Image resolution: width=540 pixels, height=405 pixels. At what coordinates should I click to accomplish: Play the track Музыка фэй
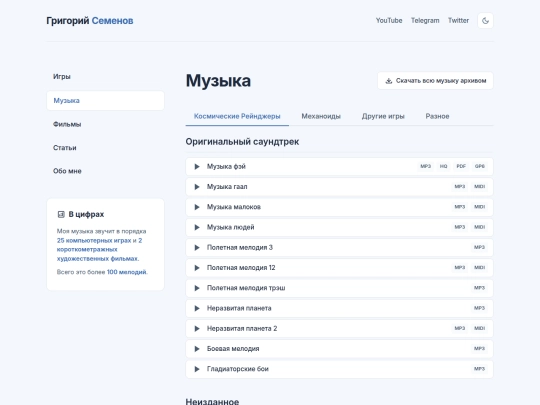197,167
